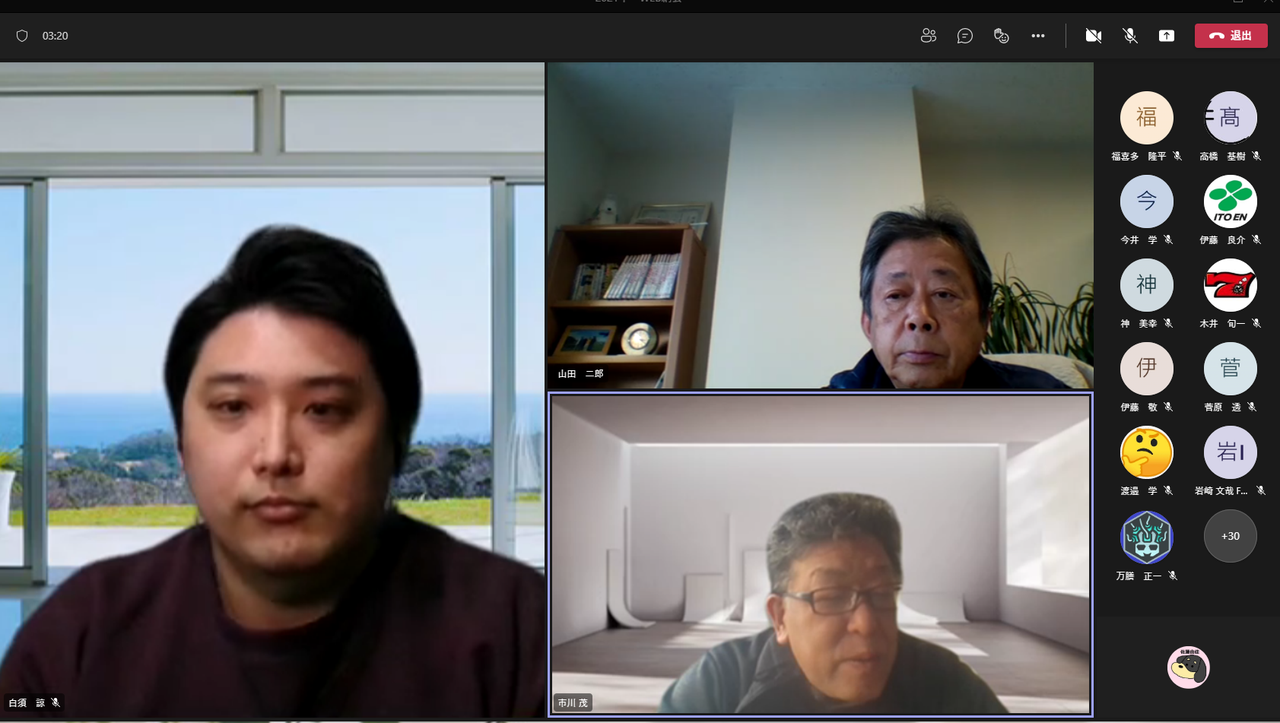
Task: Click the teal skull hexagon avatar
Action: [x=1146, y=537]
